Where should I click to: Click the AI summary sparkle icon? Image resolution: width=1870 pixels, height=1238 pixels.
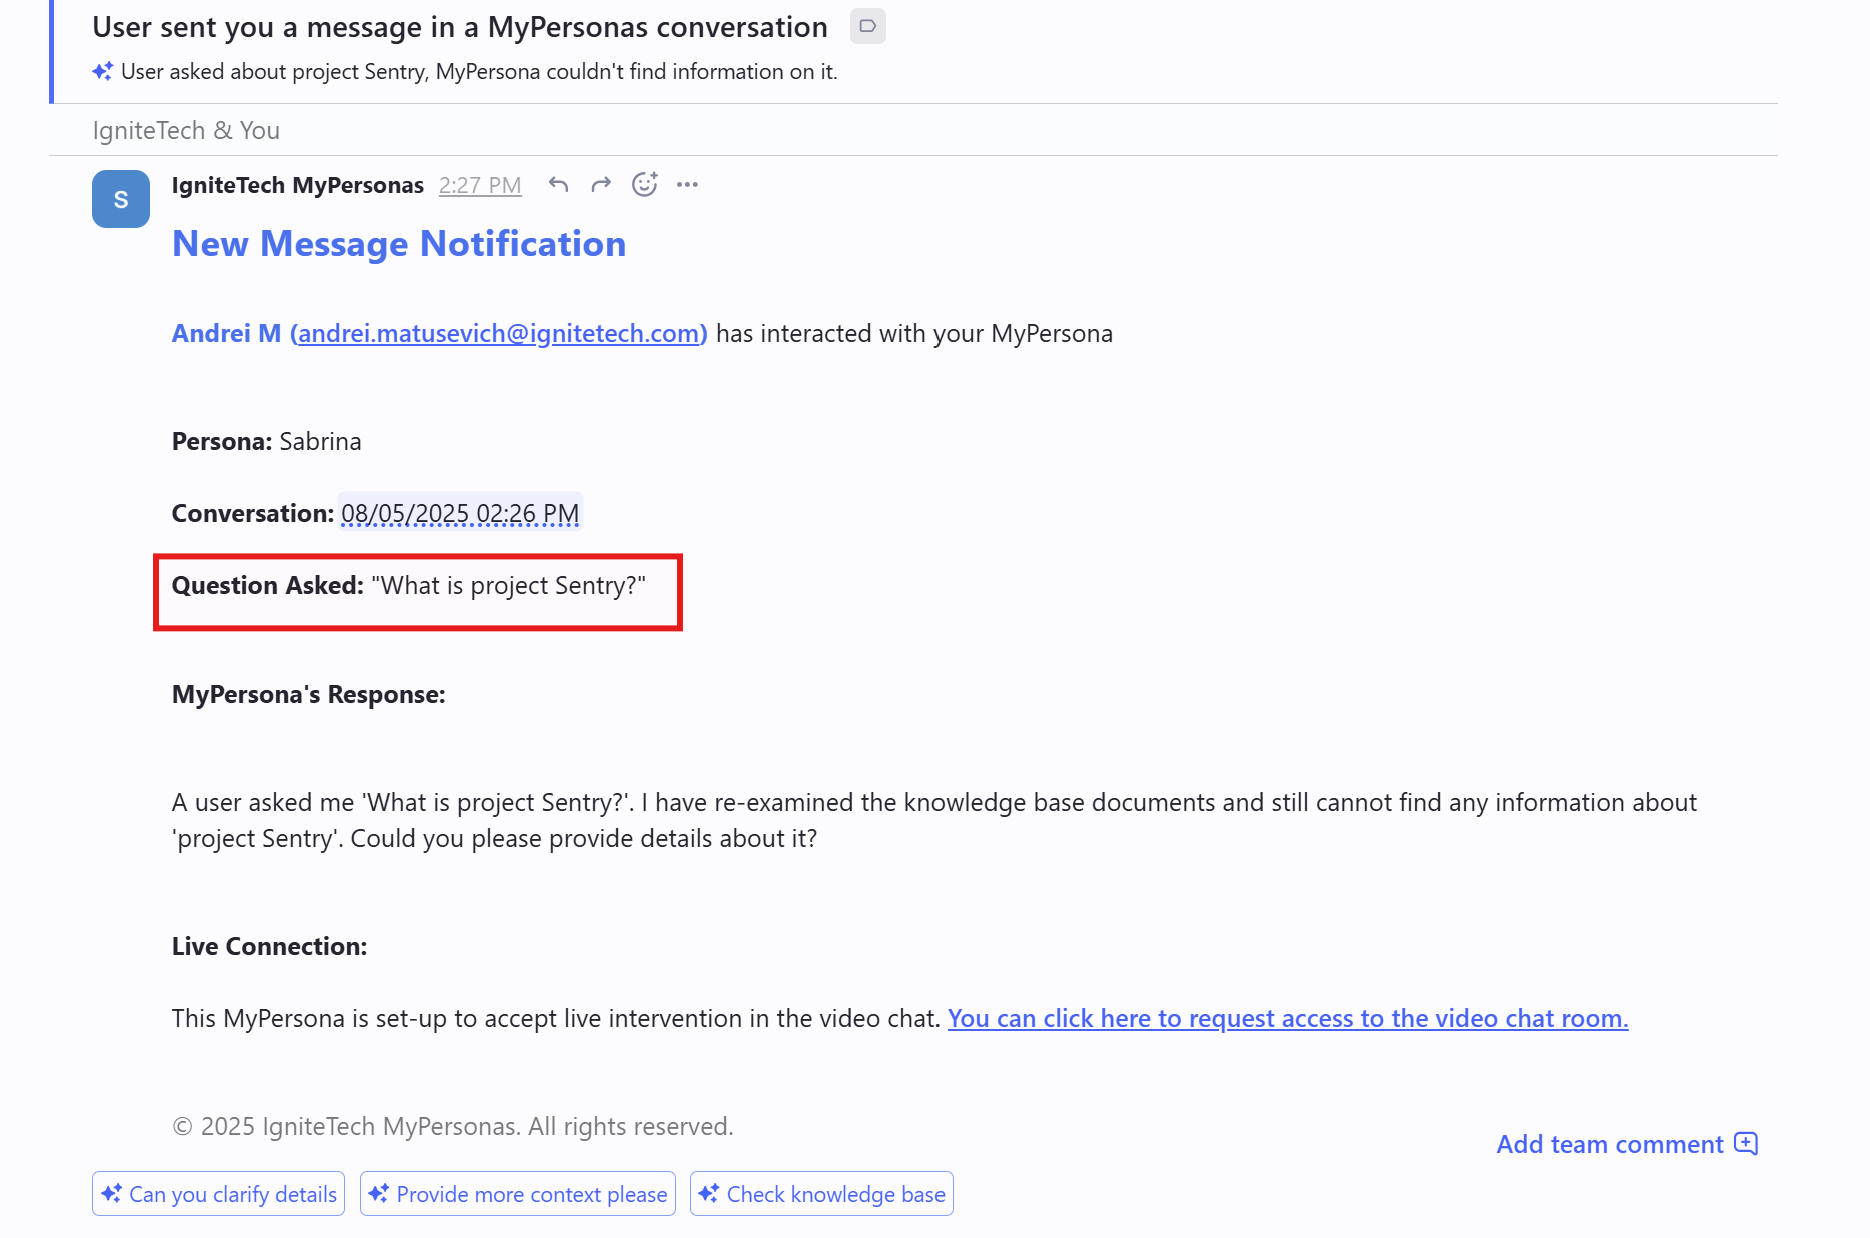(x=102, y=71)
